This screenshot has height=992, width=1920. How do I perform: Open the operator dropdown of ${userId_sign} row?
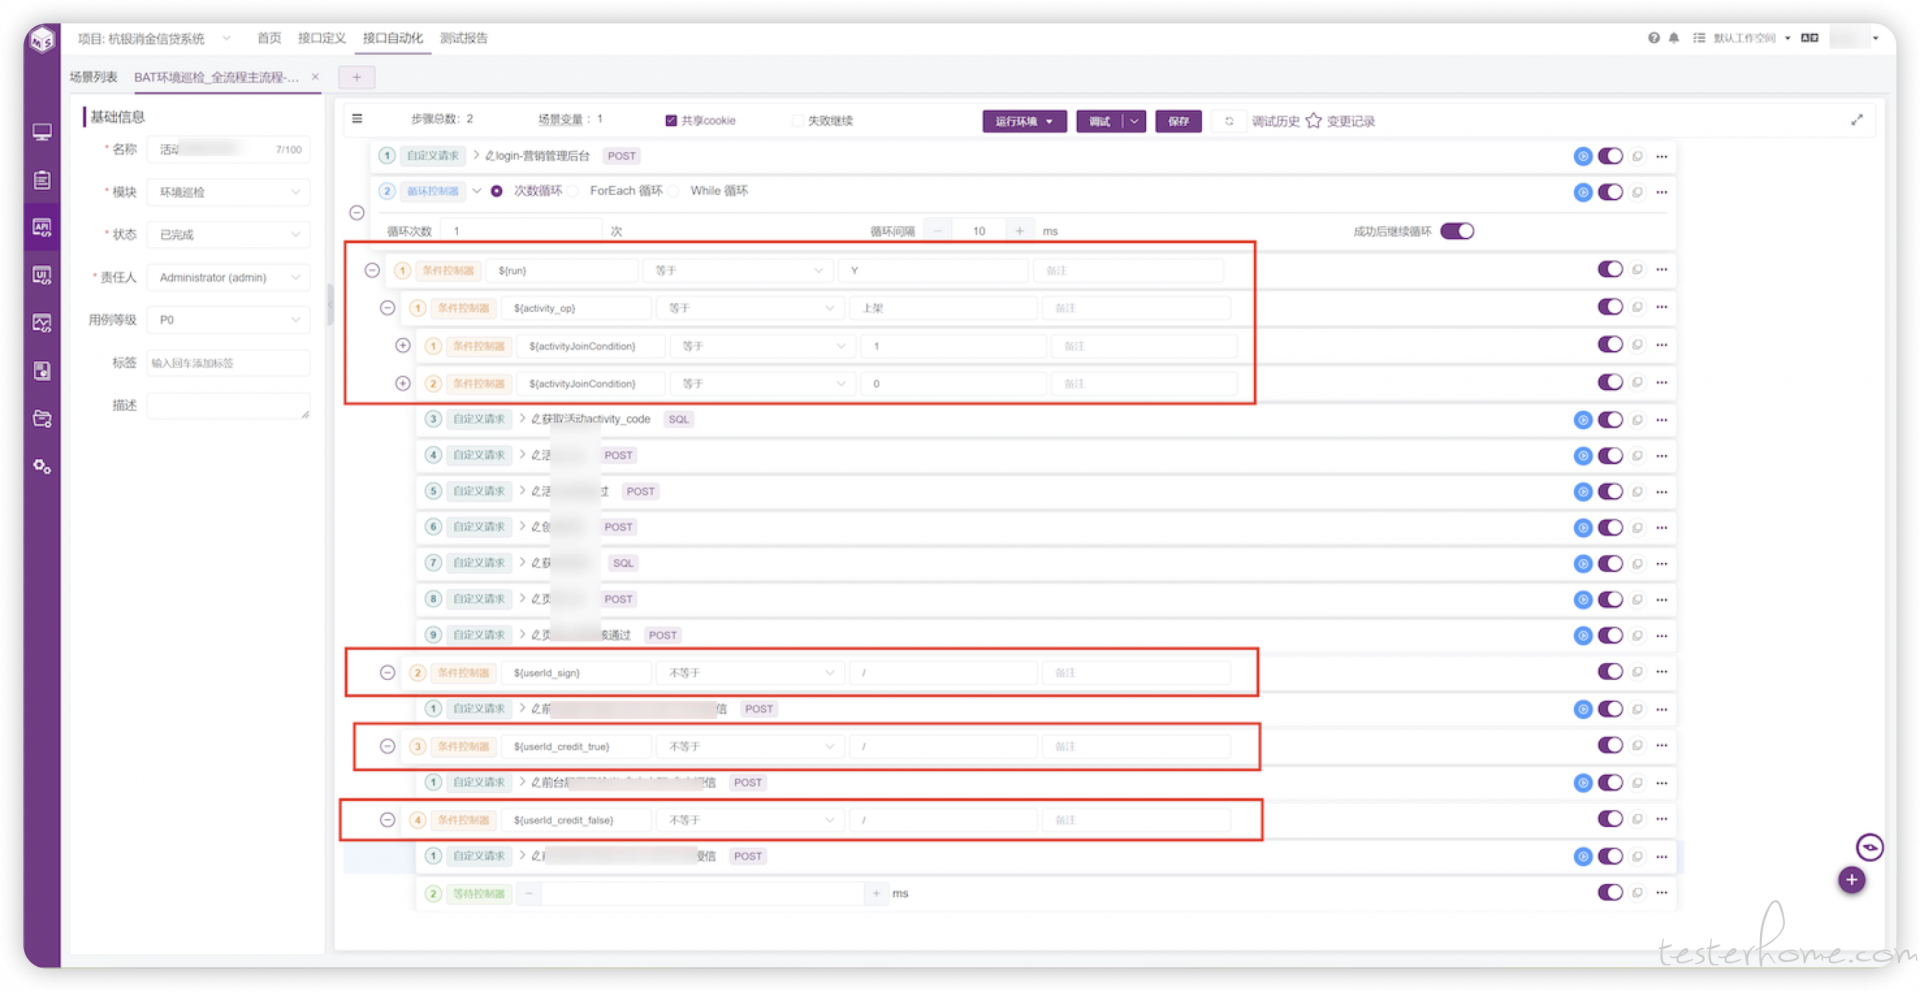[751, 673]
